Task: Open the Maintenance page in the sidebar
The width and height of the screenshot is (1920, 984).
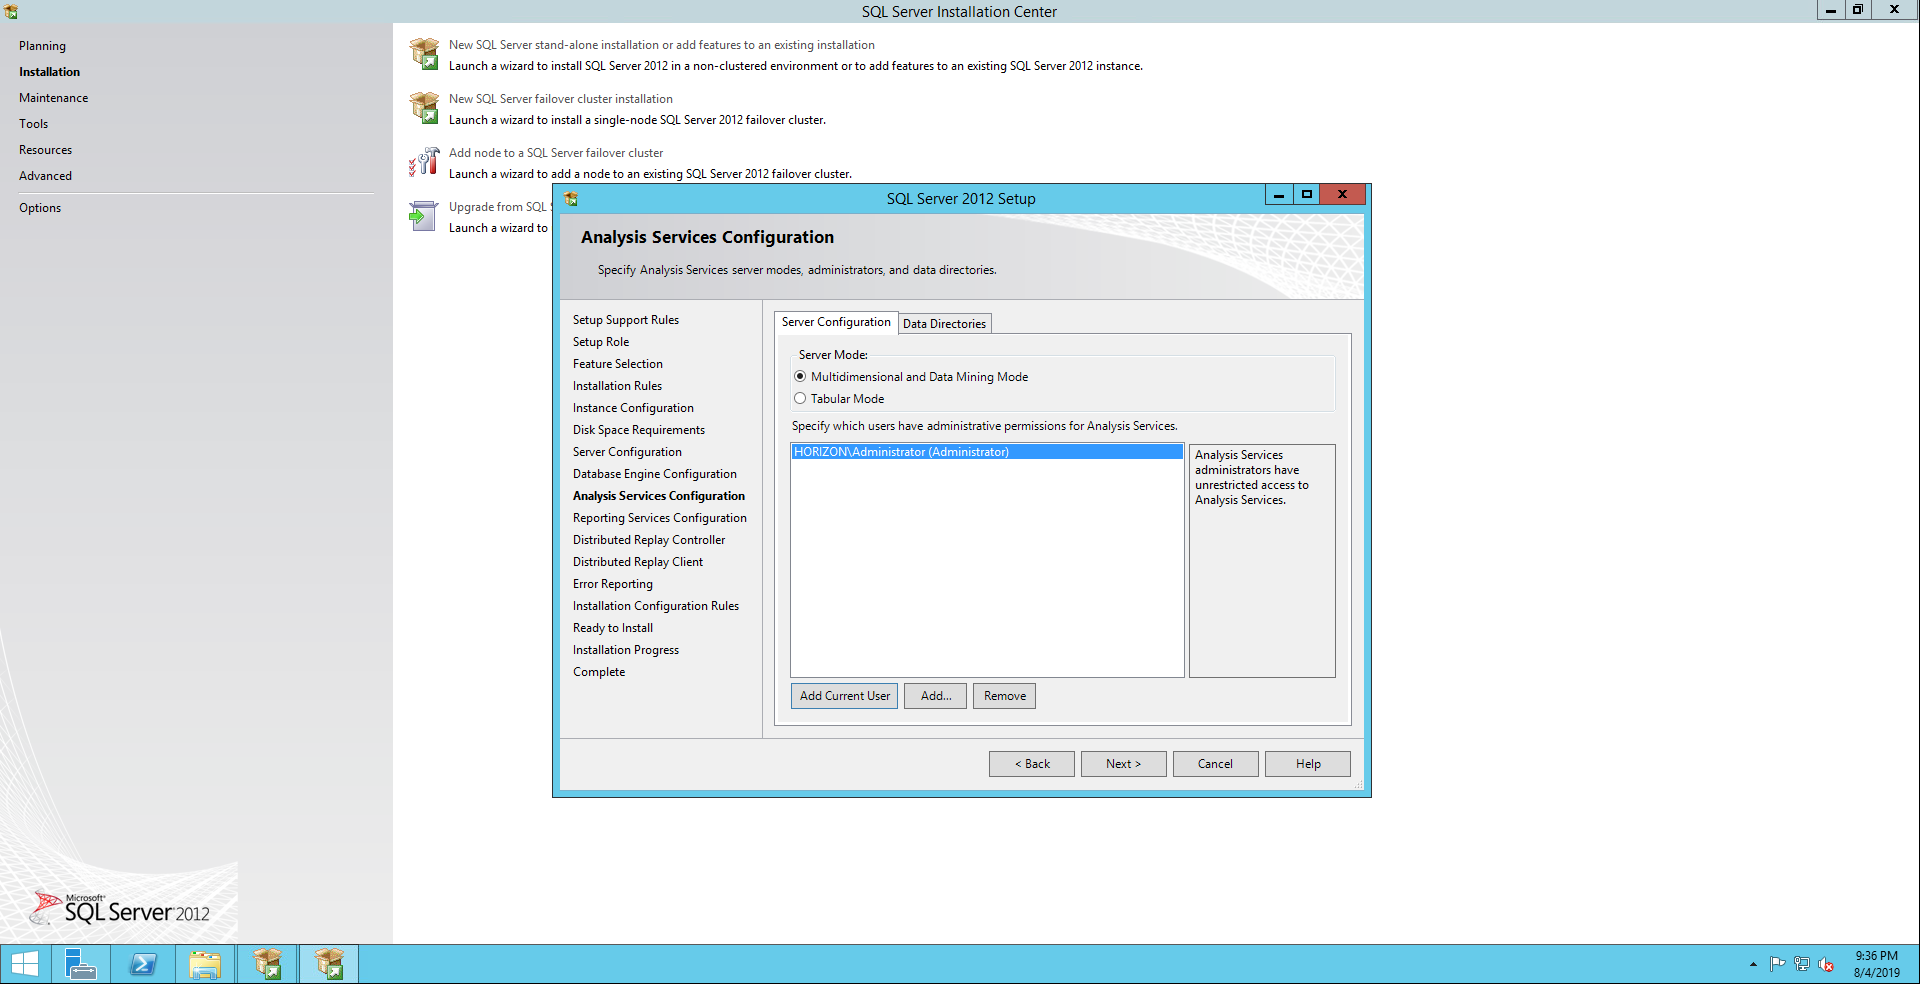Action: click(53, 98)
